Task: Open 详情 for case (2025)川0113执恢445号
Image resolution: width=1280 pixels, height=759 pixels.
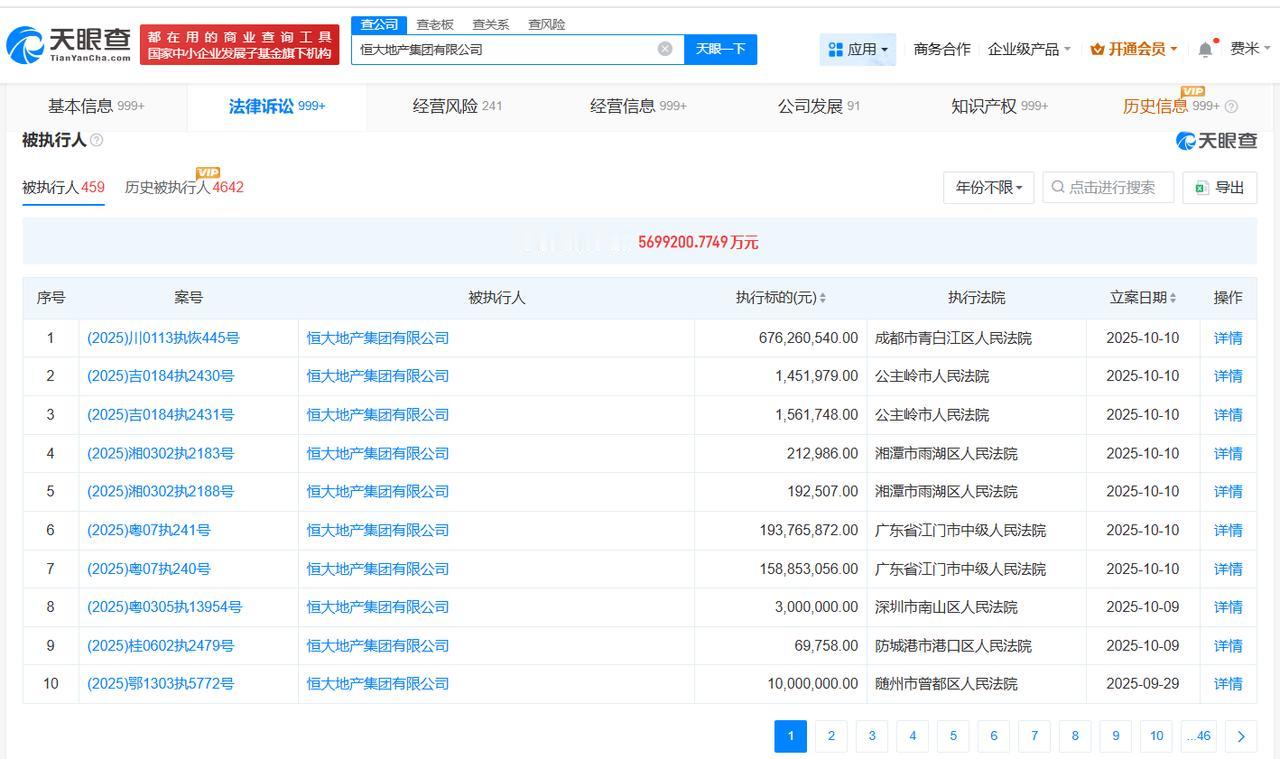Action: (x=1228, y=338)
